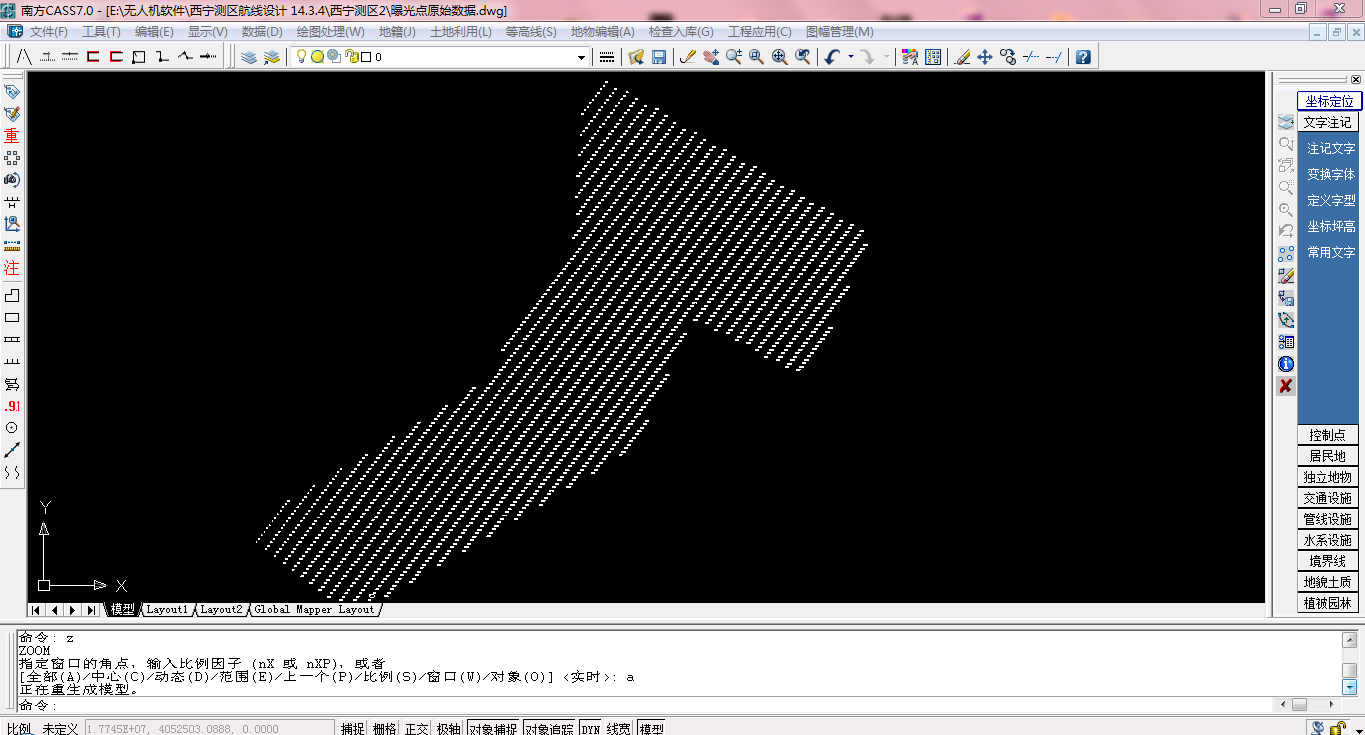Click the color-text style icon in toolbar
1365x735 pixels.
point(910,57)
